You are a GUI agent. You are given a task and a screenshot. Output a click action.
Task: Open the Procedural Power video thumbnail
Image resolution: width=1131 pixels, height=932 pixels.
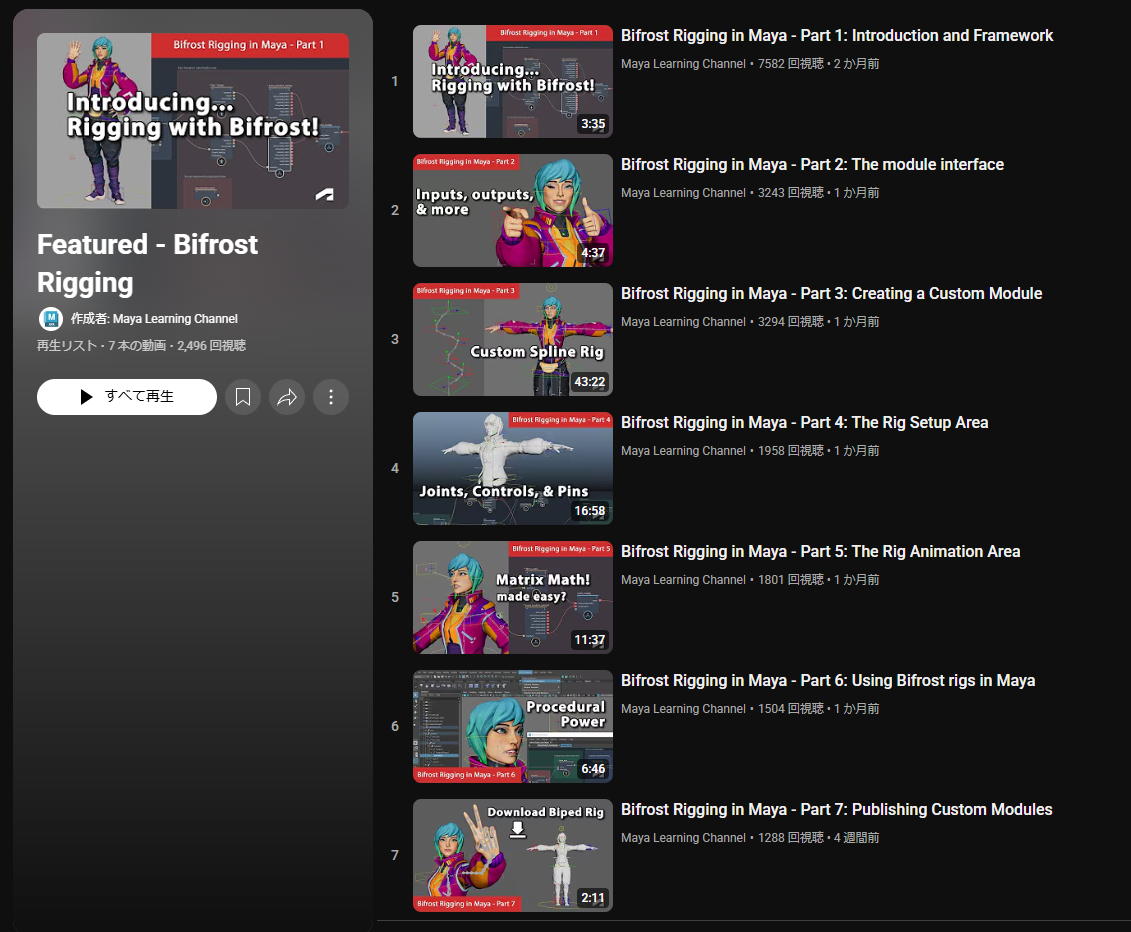coord(513,727)
